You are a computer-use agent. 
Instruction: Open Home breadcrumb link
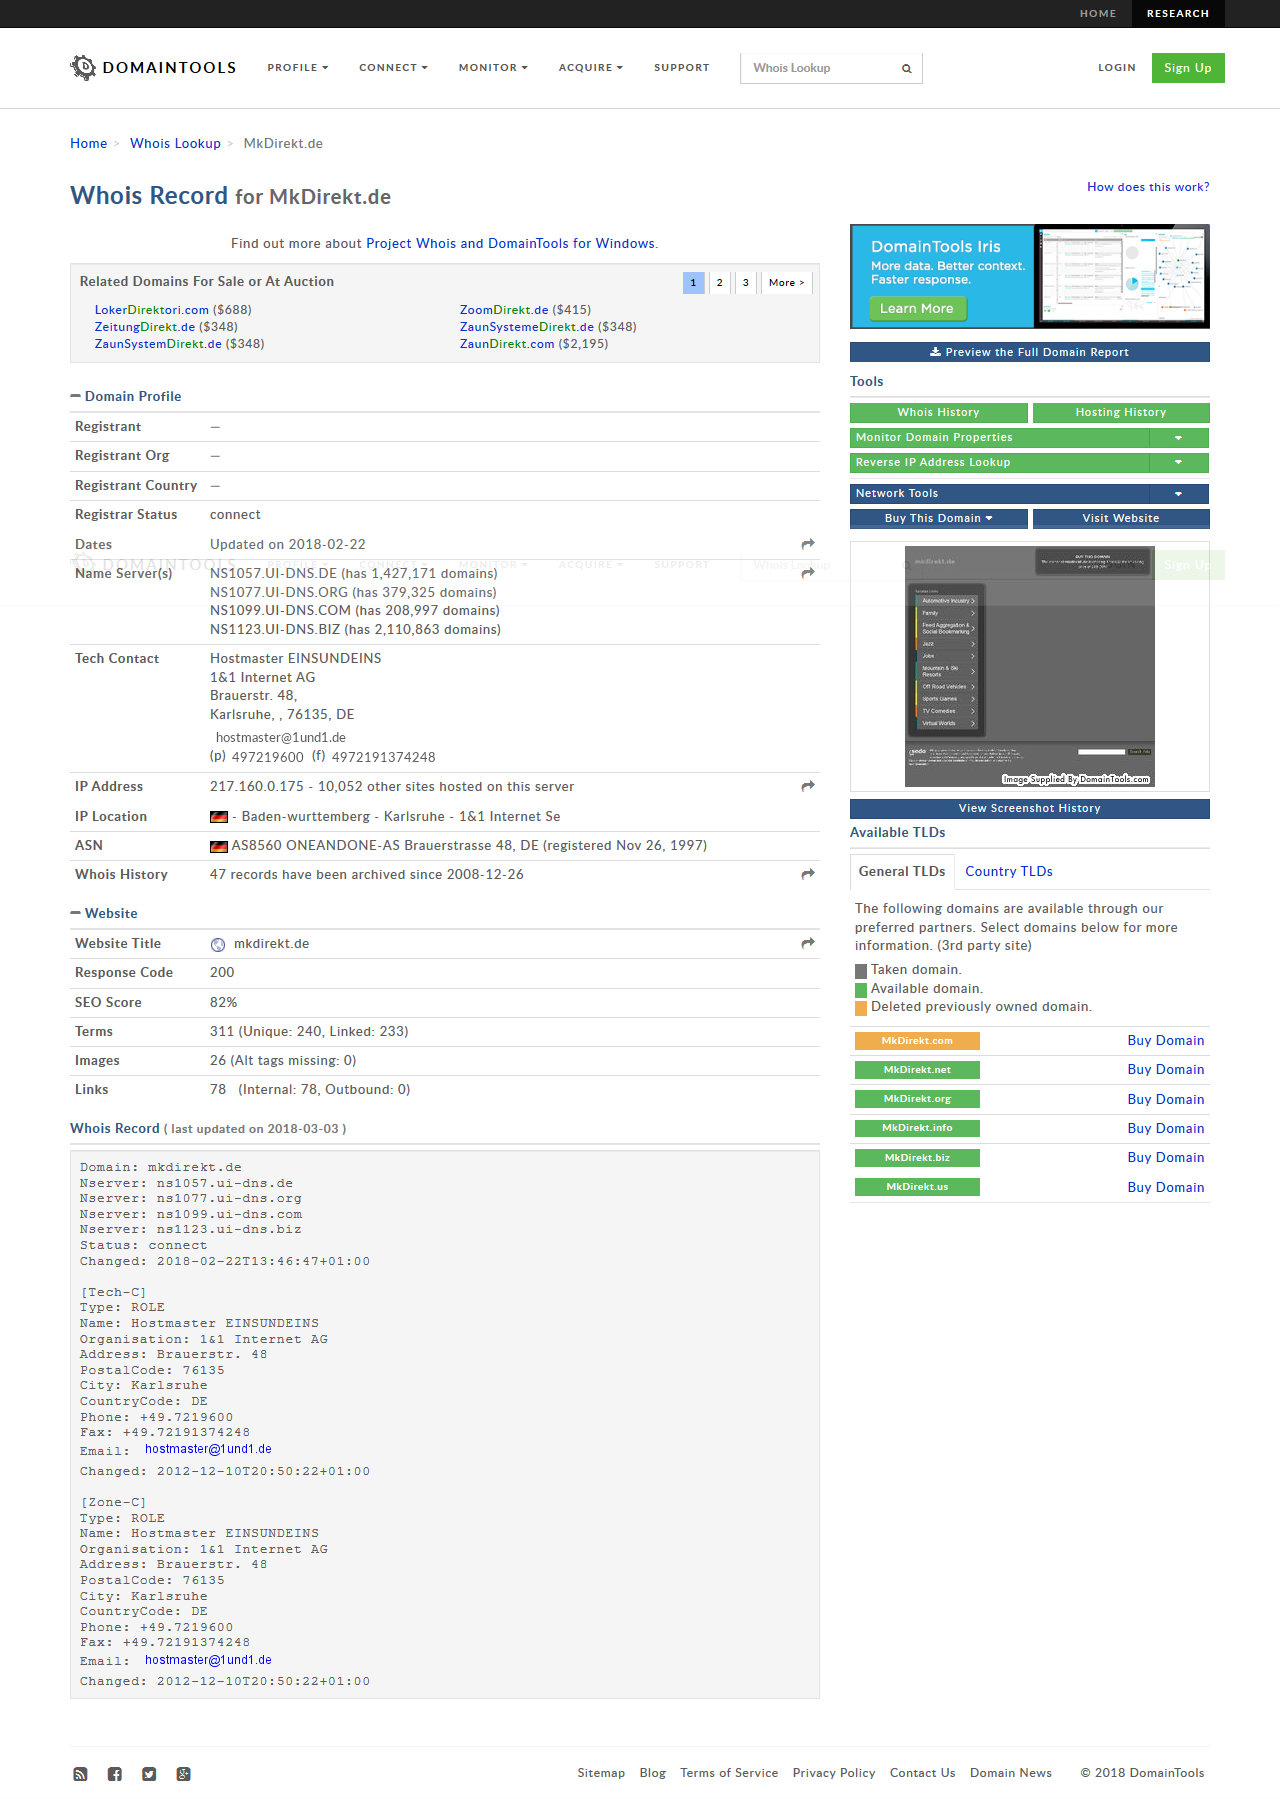pyautogui.click(x=88, y=143)
